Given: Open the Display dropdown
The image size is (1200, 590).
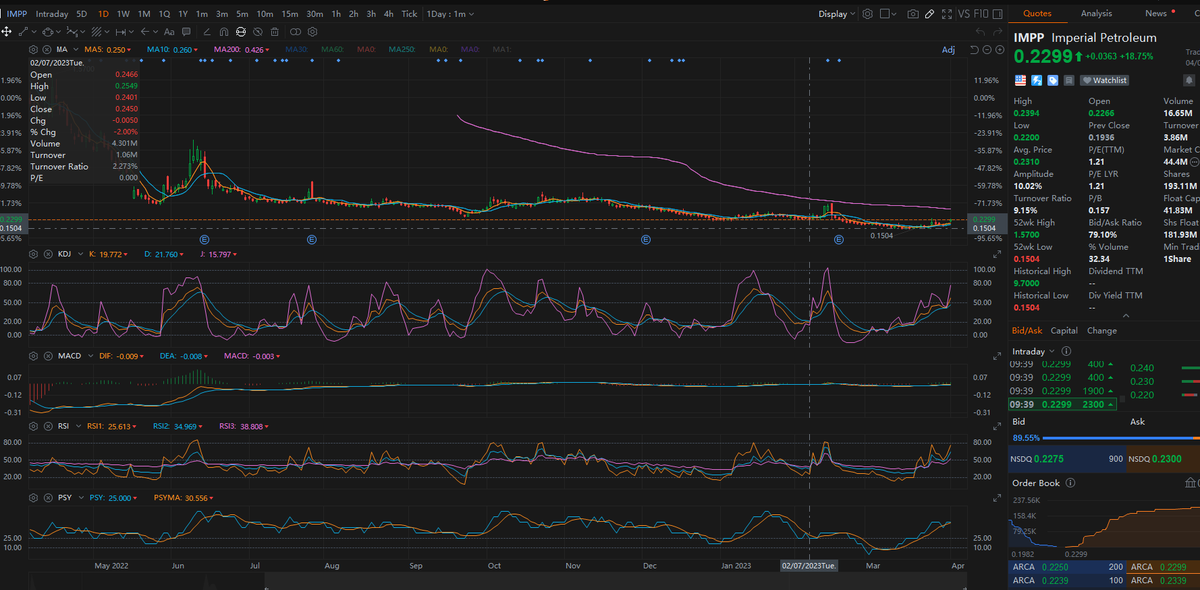Looking at the screenshot, I should 838,14.
